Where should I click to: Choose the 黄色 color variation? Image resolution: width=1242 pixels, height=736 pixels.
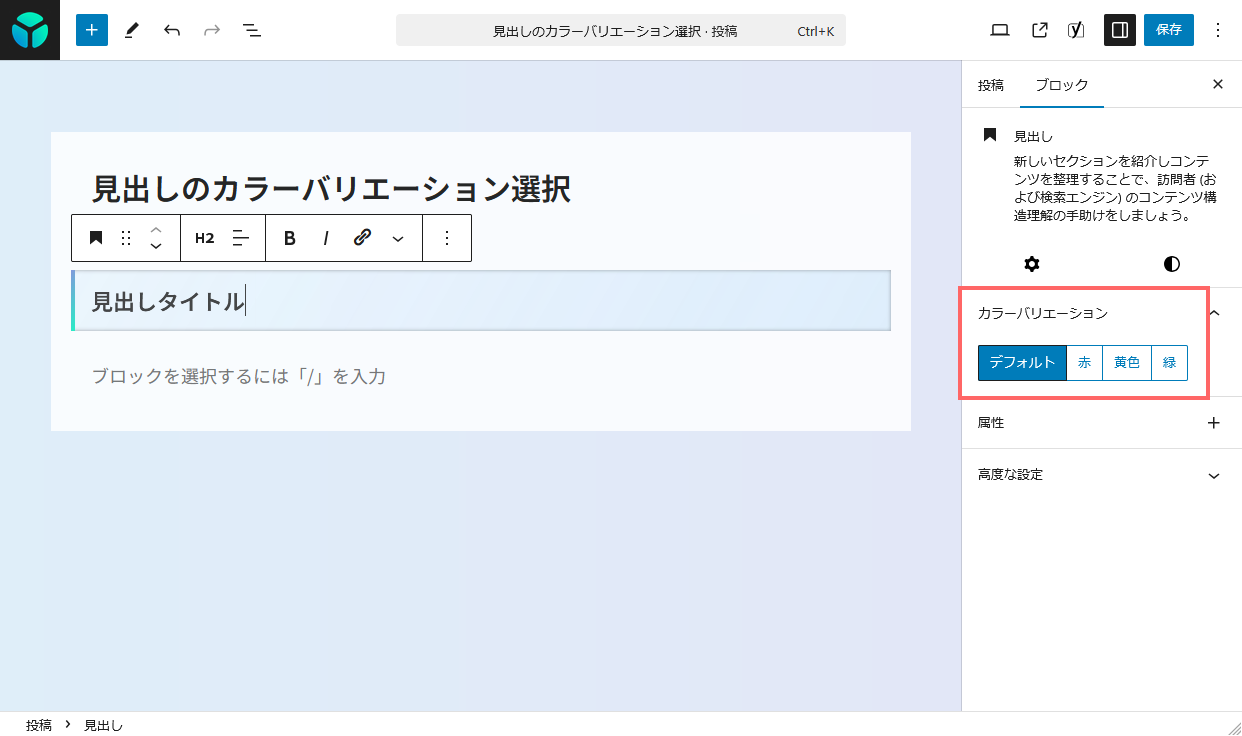point(1126,363)
